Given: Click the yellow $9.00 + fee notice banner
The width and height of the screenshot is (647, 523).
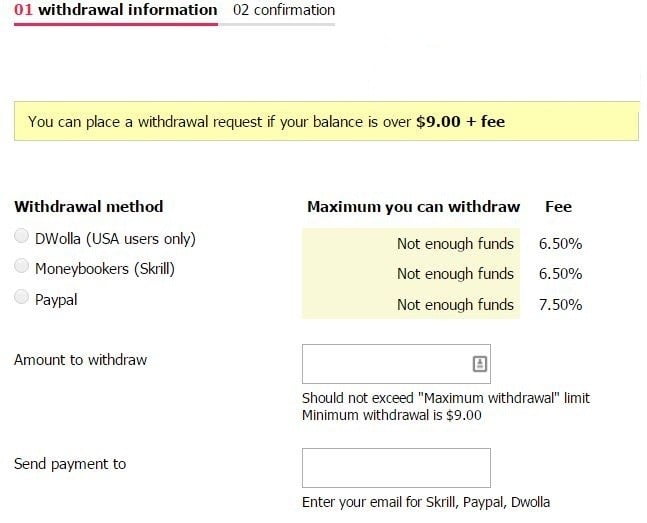Looking at the screenshot, I should coord(326,121).
